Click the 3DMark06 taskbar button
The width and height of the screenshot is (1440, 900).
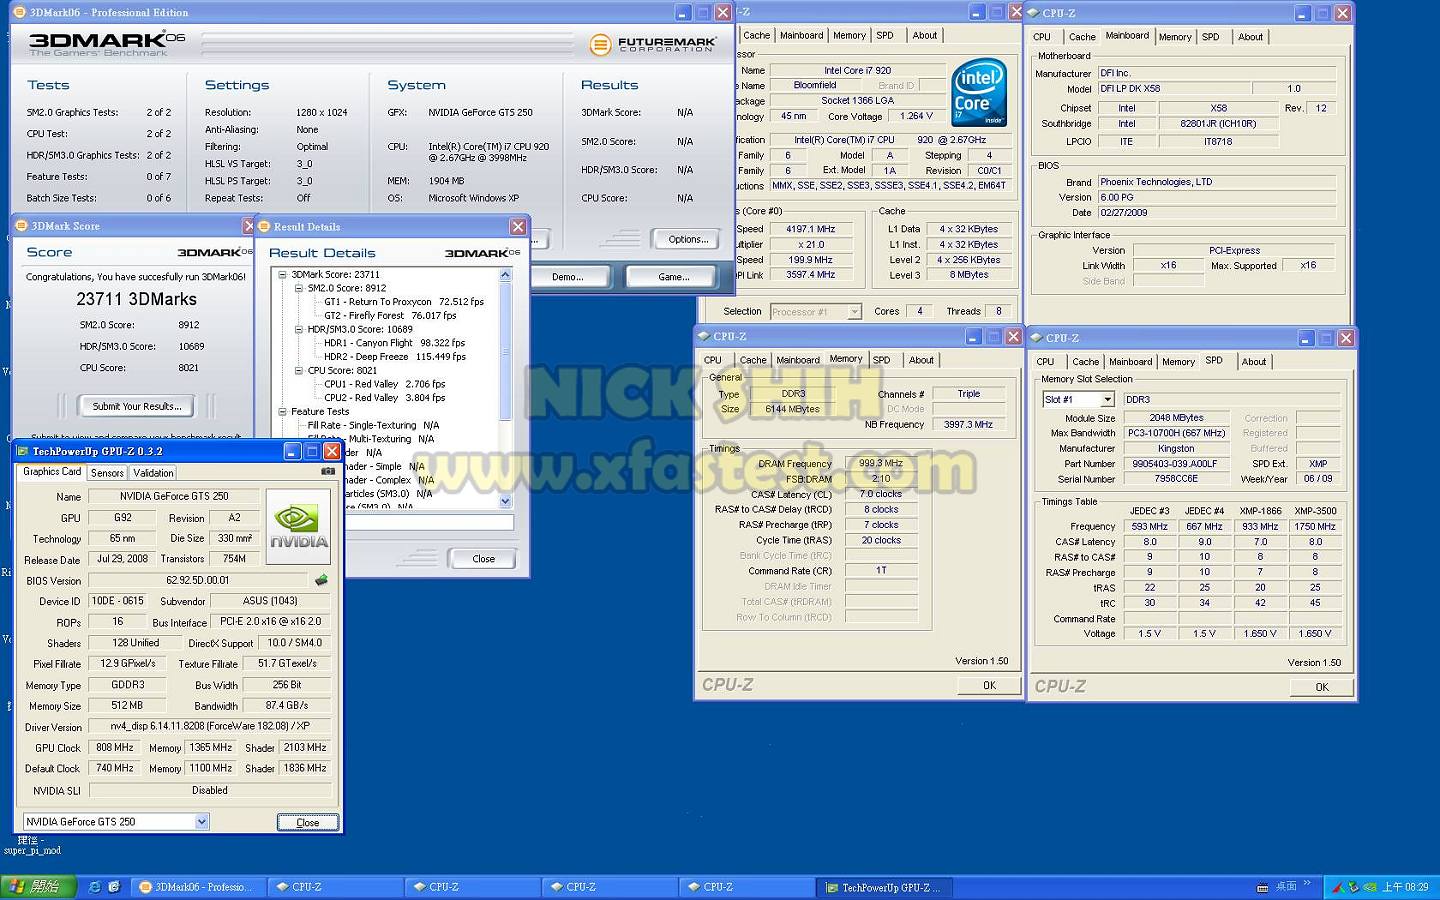coord(197,887)
